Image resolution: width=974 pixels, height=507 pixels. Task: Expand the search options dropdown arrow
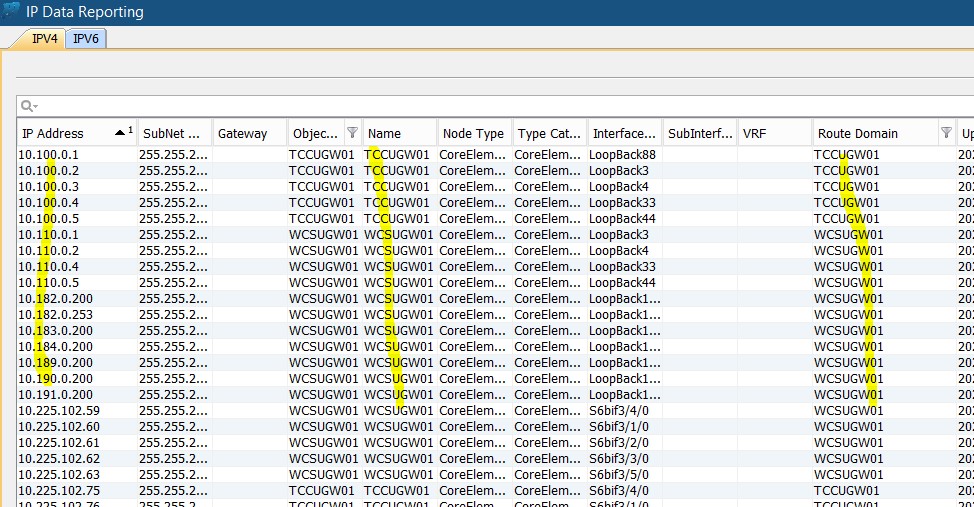(36, 107)
